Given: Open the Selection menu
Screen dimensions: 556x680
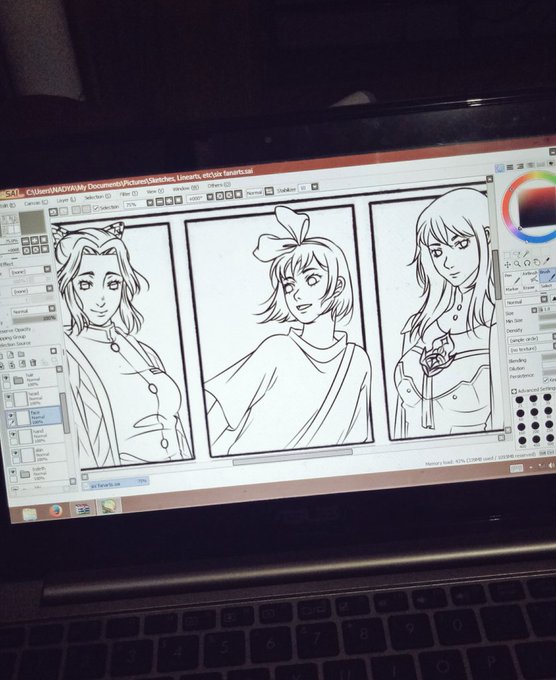Looking at the screenshot, I should [x=97, y=197].
